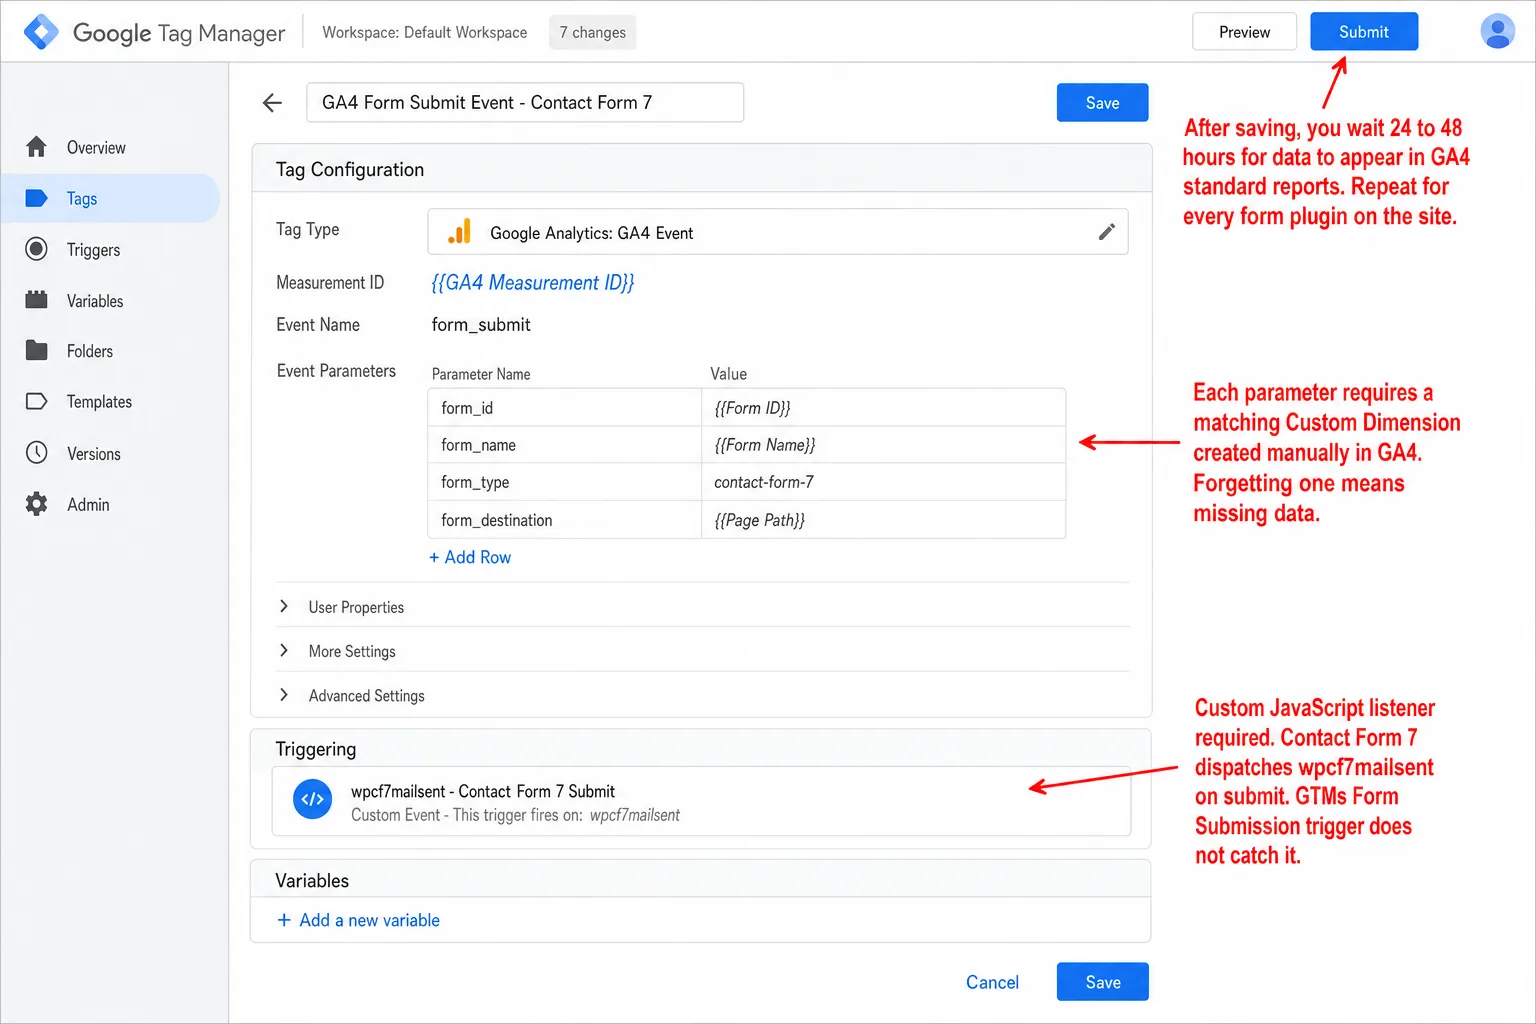Click the bottom Save button

[x=1102, y=982]
